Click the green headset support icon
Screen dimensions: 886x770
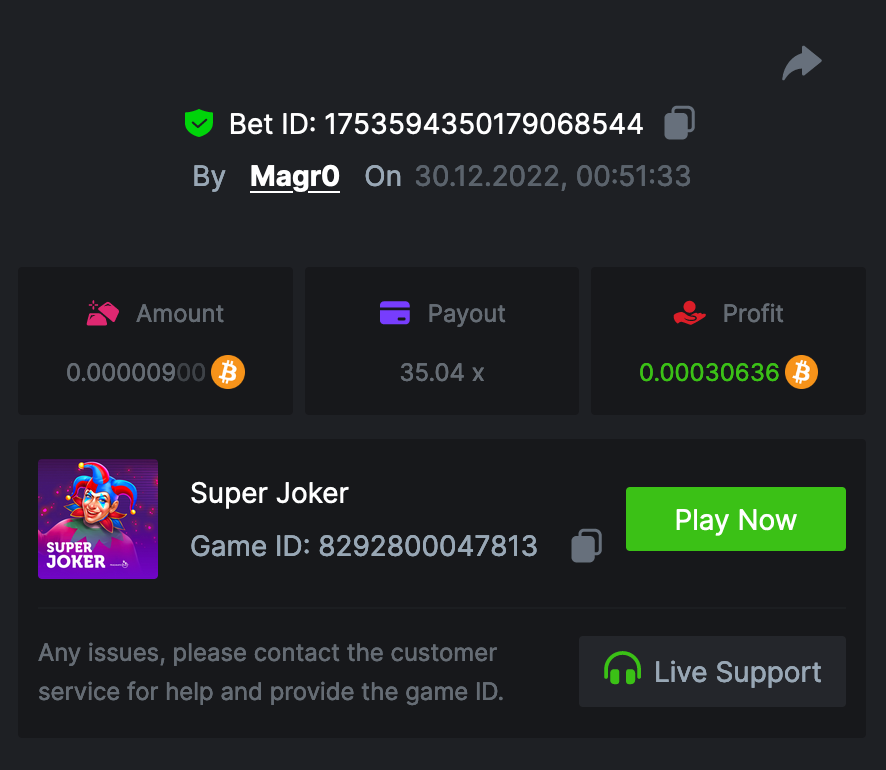623,671
